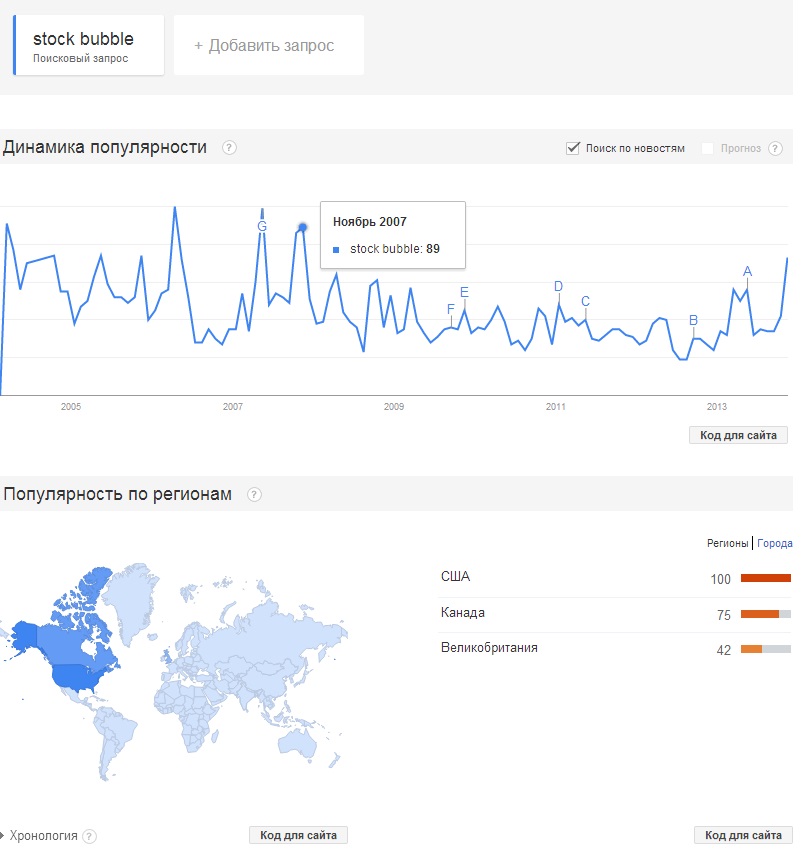Select the Регионы tab
Image resolution: width=801 pixels, height=853 pixels.
pos(727,543)
